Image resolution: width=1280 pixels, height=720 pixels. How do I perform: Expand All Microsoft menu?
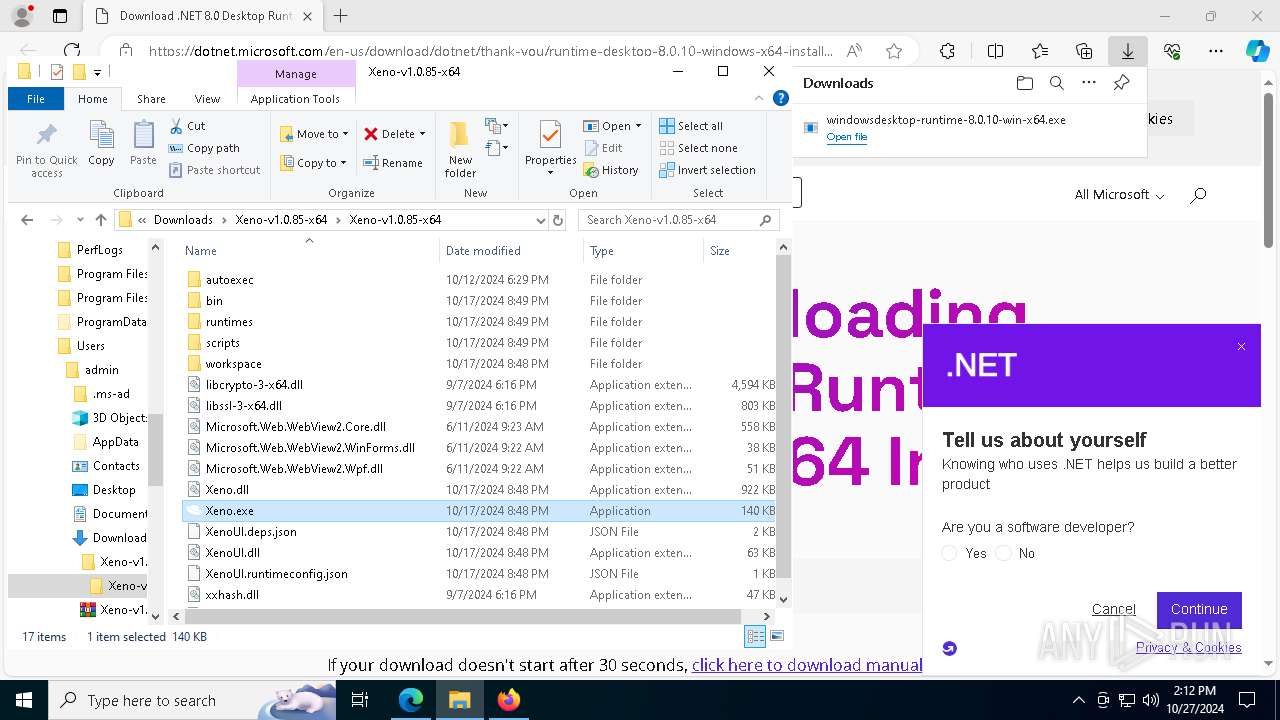tap(1120, 195)
